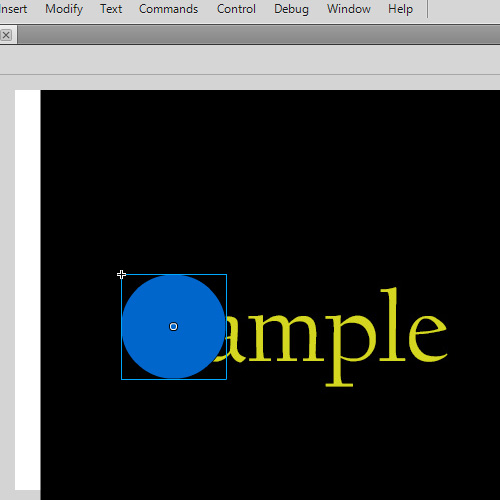Select the yellow "ample" text
Image resolution: width=500 pixels, height=500 pixels.
[330, 337]
